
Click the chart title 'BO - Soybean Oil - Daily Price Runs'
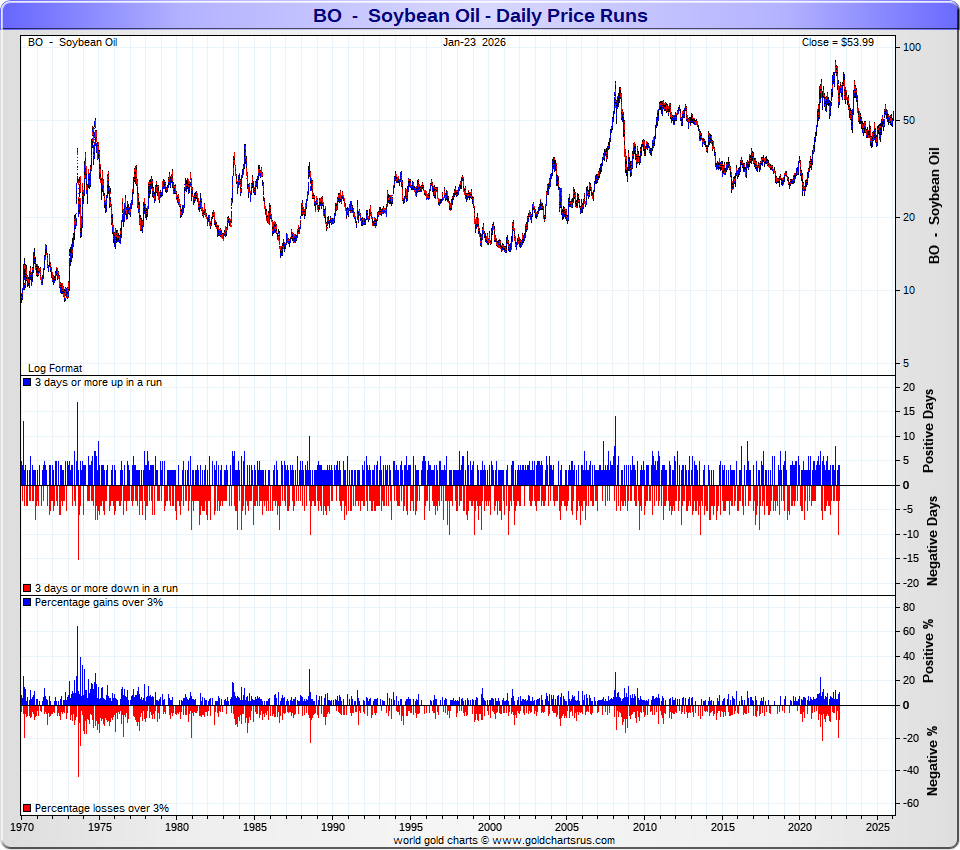click(x=480, y=15)
